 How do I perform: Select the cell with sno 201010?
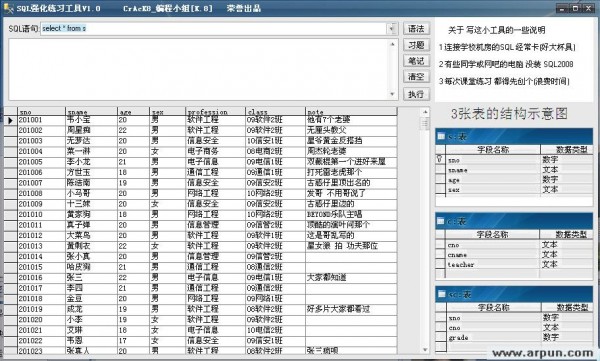41,214
